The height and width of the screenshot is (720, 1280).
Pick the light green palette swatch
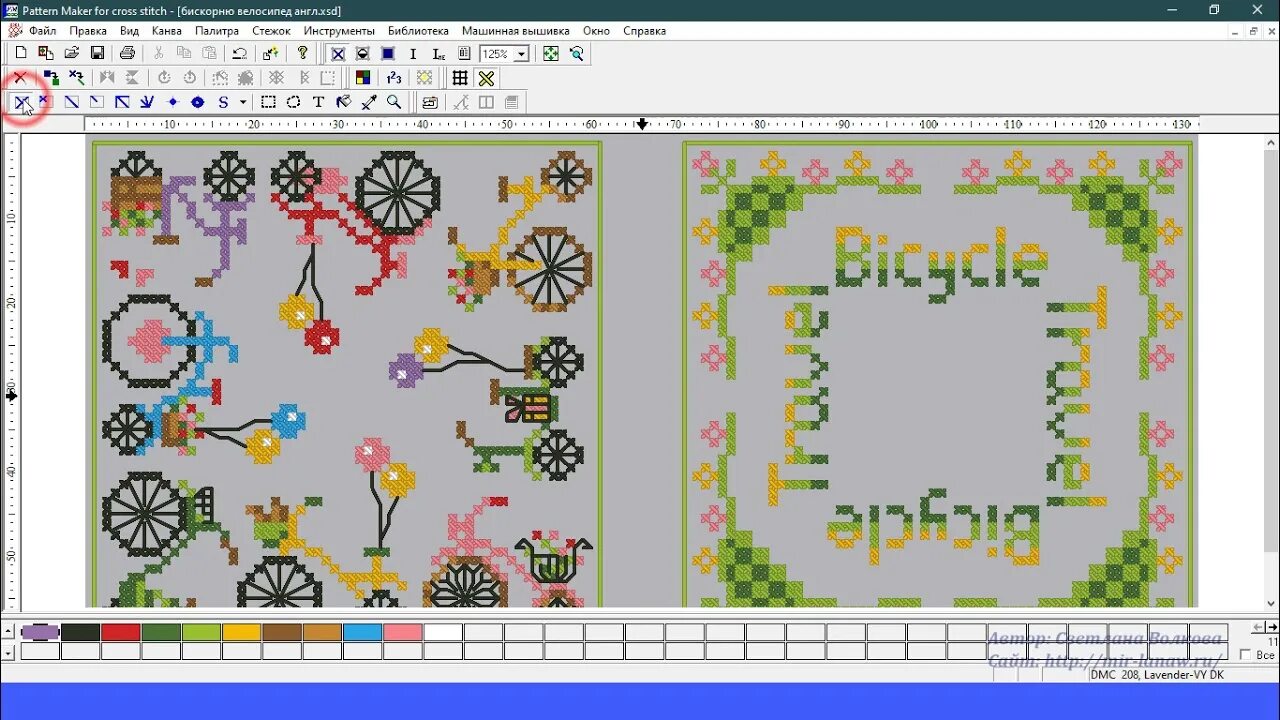[201, 632]
